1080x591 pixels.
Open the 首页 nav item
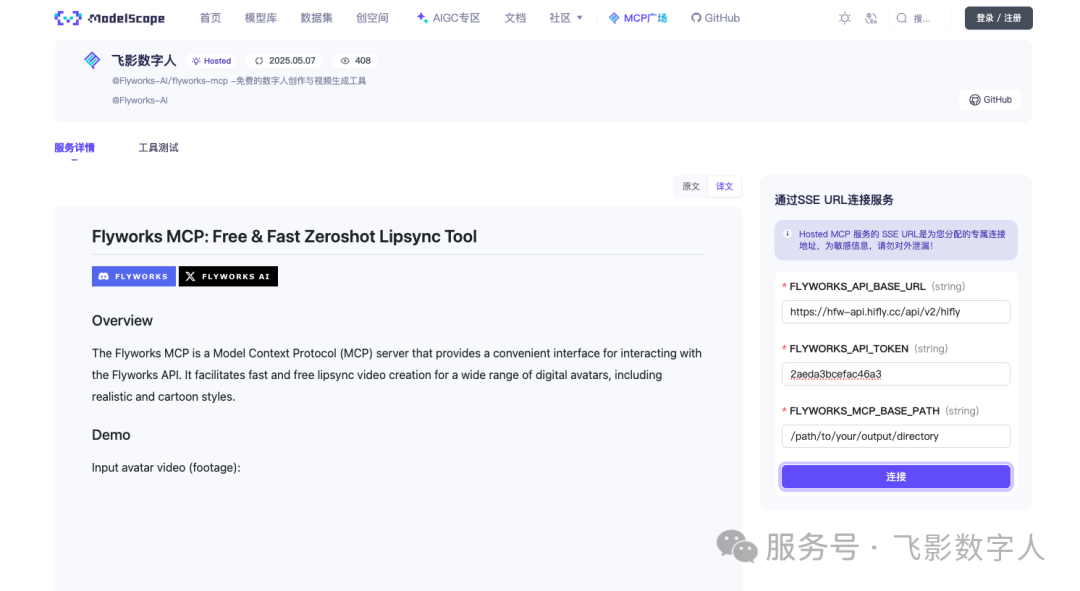210,18
